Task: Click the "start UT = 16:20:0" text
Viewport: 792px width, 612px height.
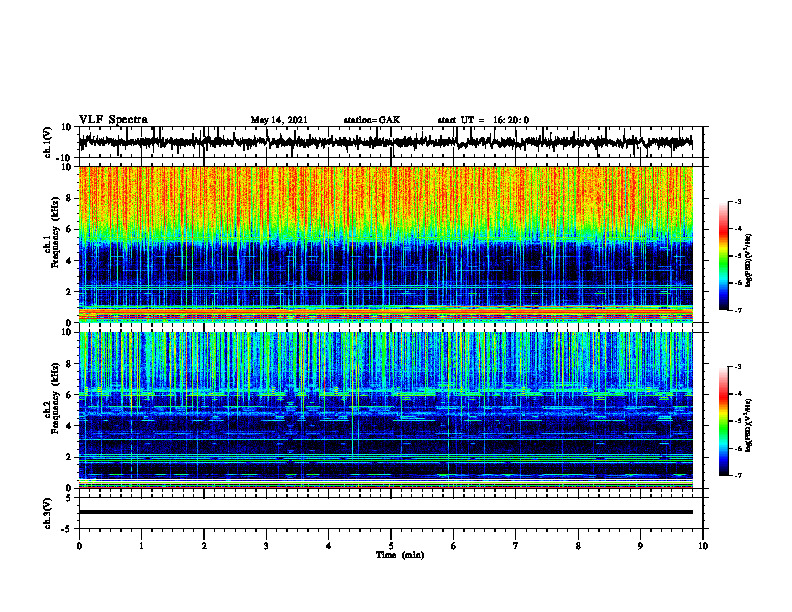Action: (x=483, y=120)
